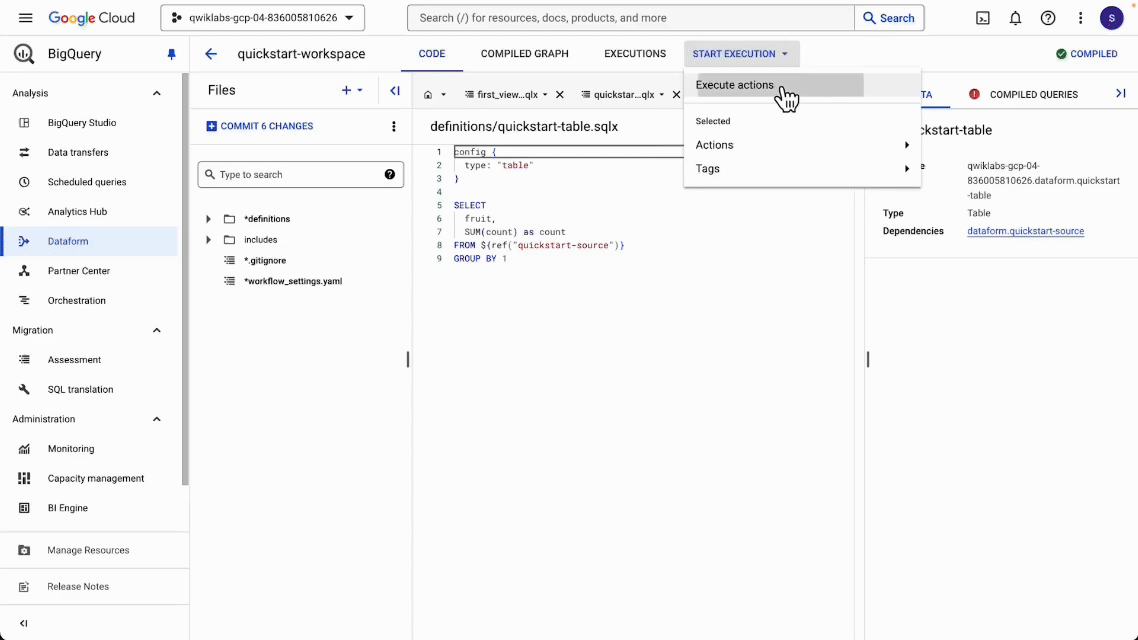This screenshot has height=640, width=1138.
Task: Open Manage Resources
Action: point(89,550)
